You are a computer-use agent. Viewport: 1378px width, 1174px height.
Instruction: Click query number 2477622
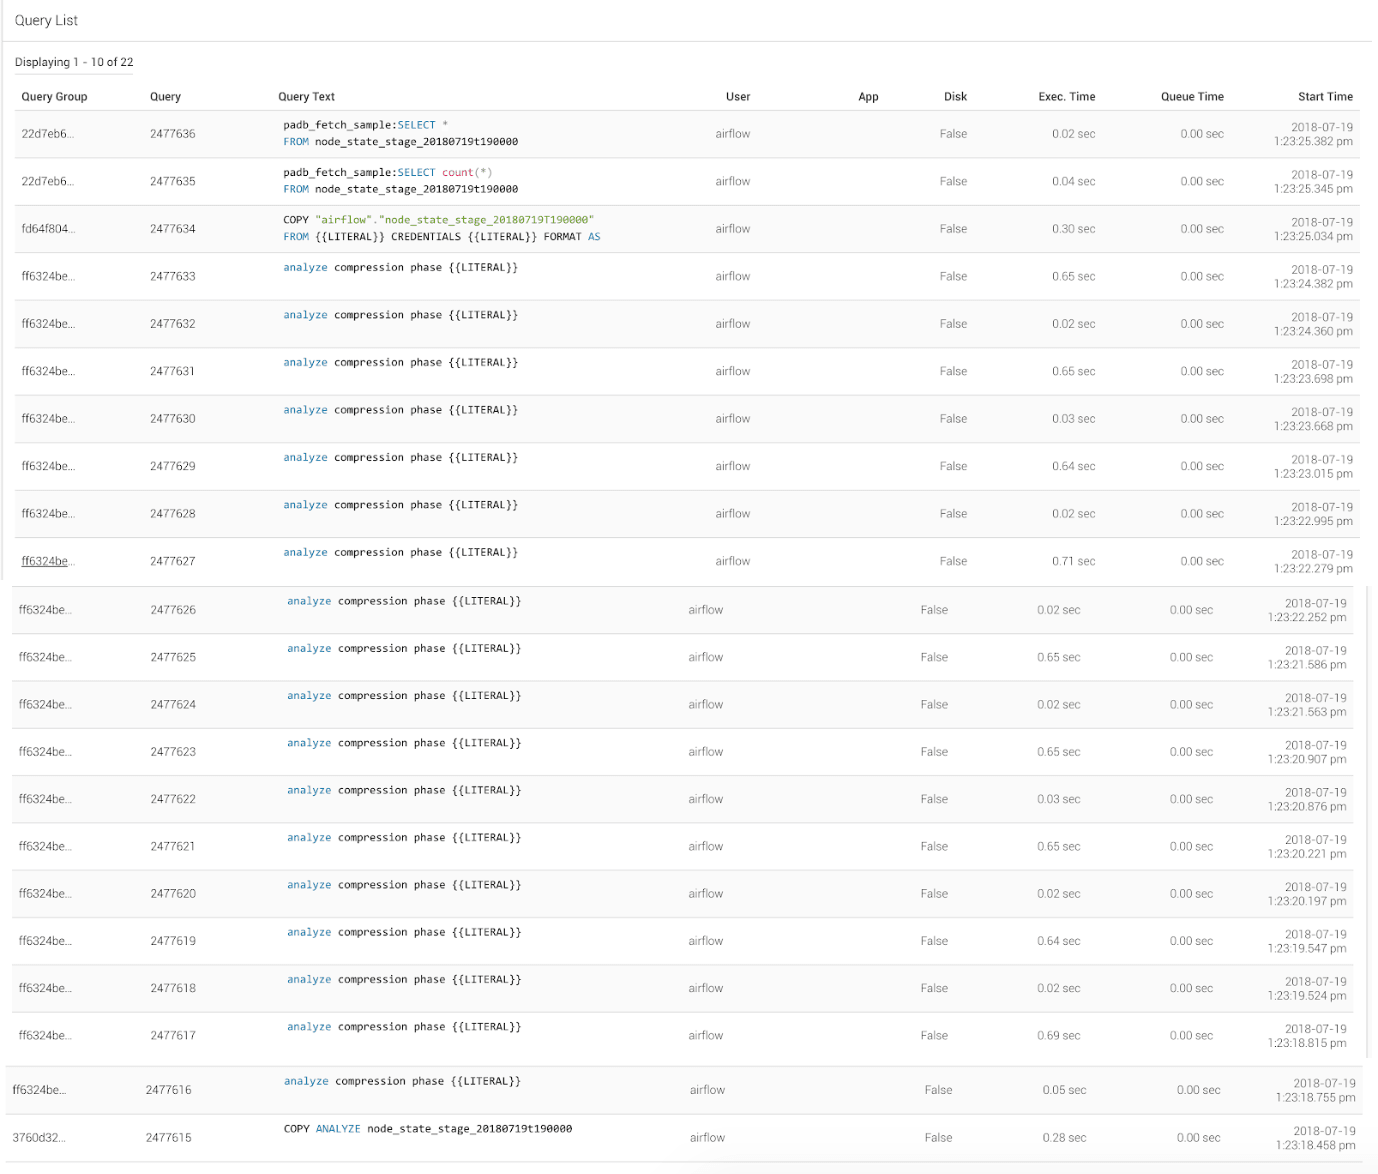(x=173, y=799)
